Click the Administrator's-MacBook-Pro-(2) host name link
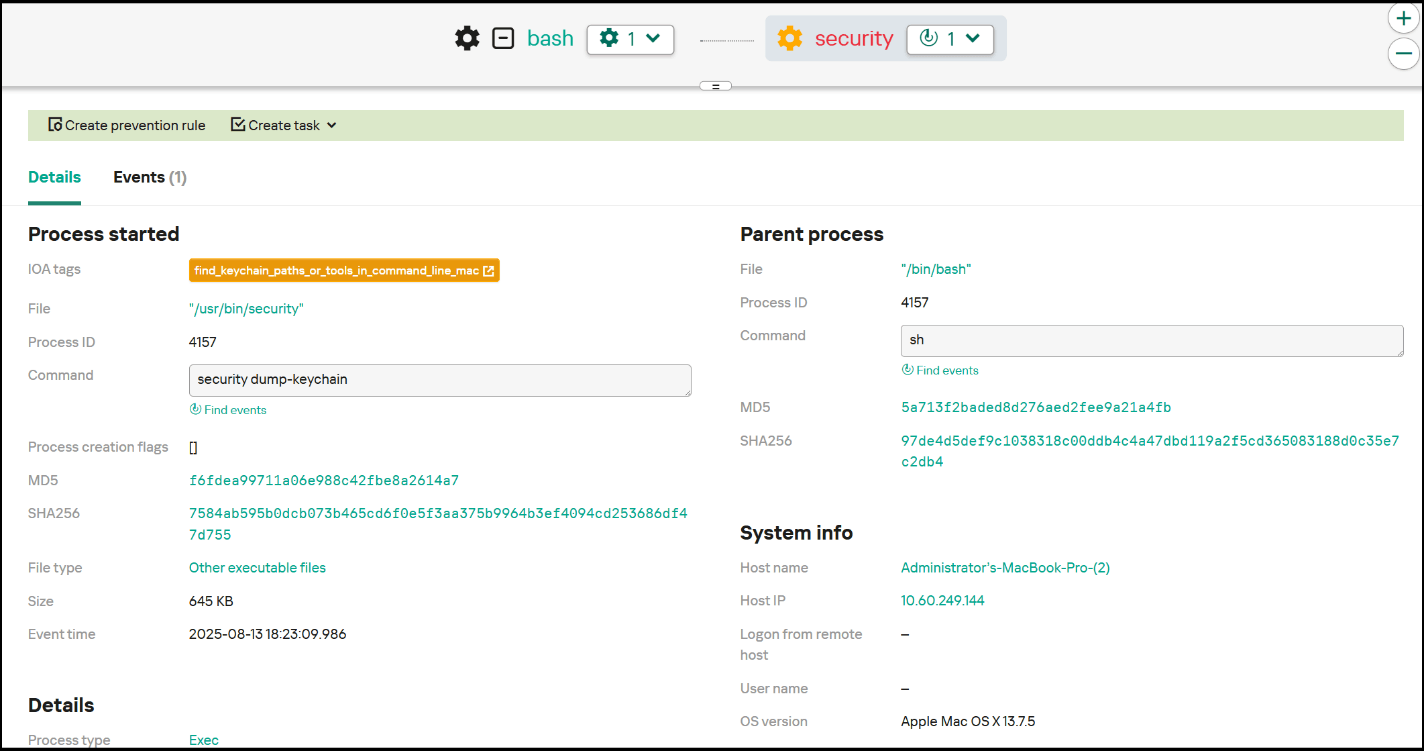 (1004, 567)
